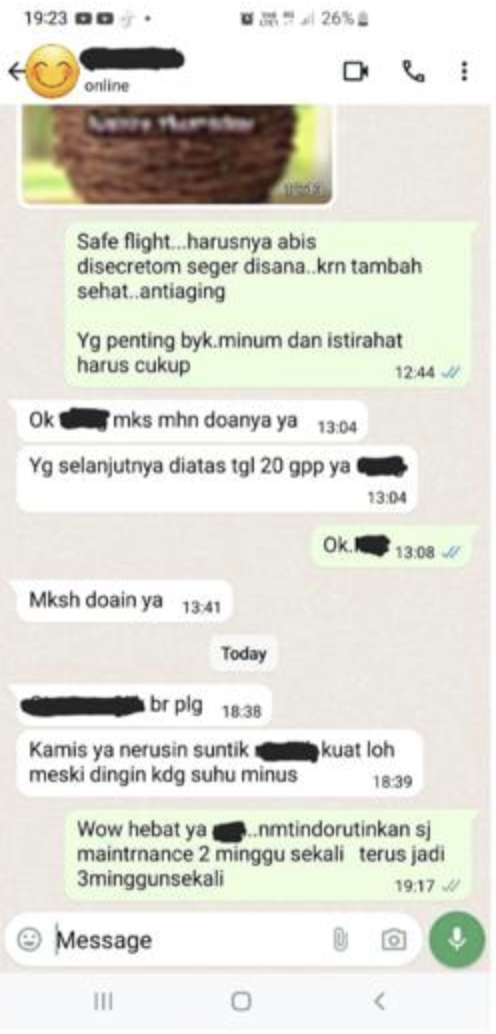Tap the green microphone voice message button

[x=457, y=939]
